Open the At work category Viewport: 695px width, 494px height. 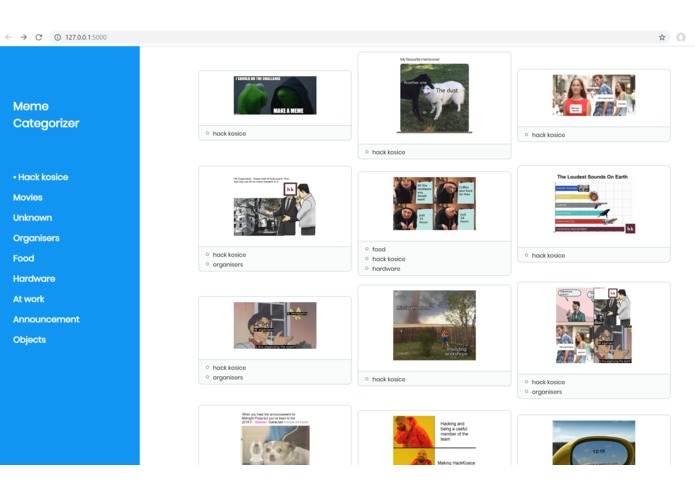[x=28, y=299]
